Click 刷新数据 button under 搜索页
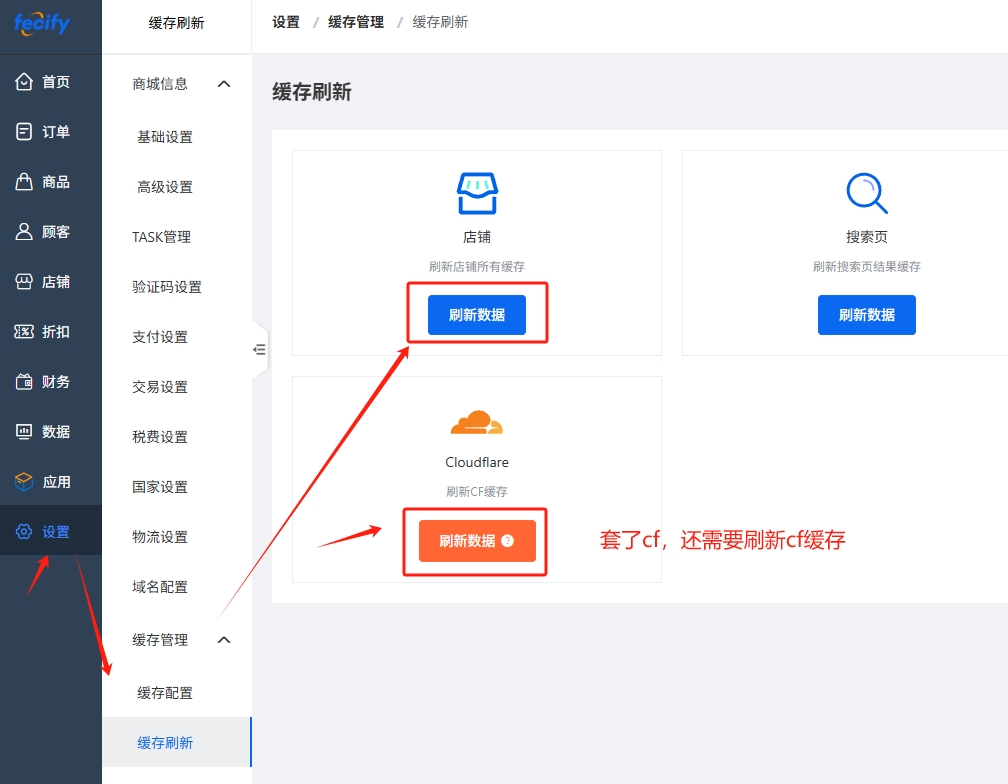 click(866, 315)
